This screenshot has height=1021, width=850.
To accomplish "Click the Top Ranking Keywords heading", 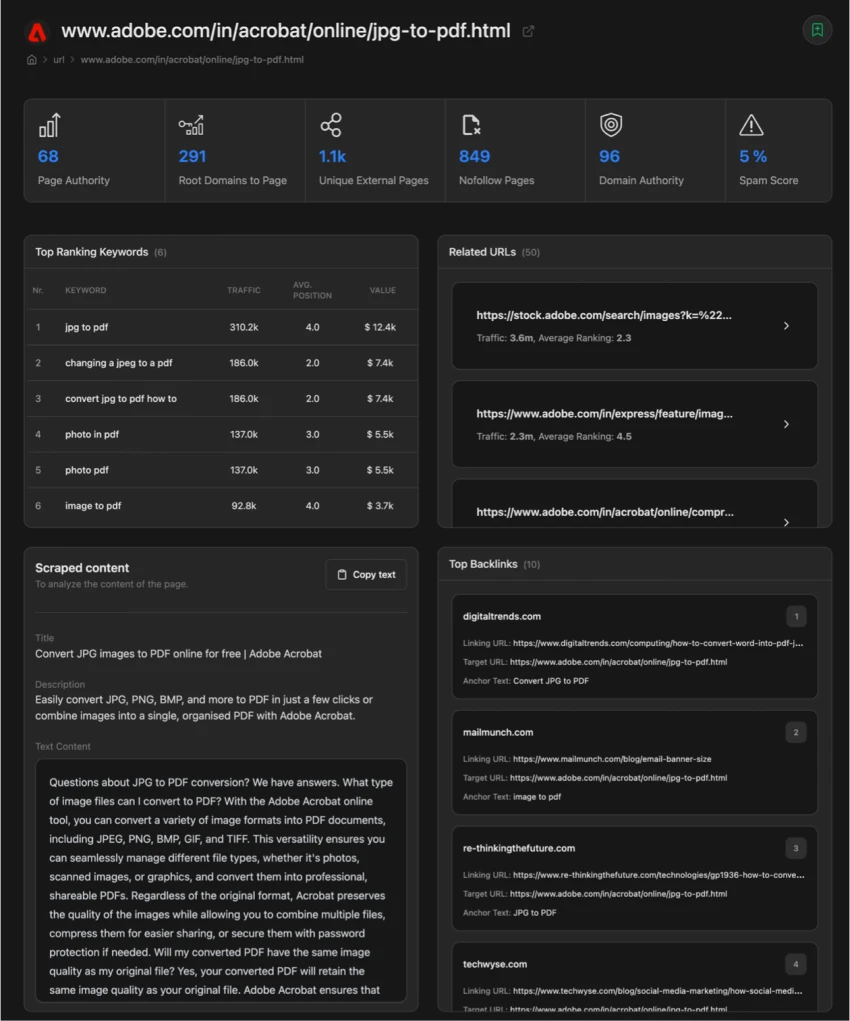I will (92, 252).
